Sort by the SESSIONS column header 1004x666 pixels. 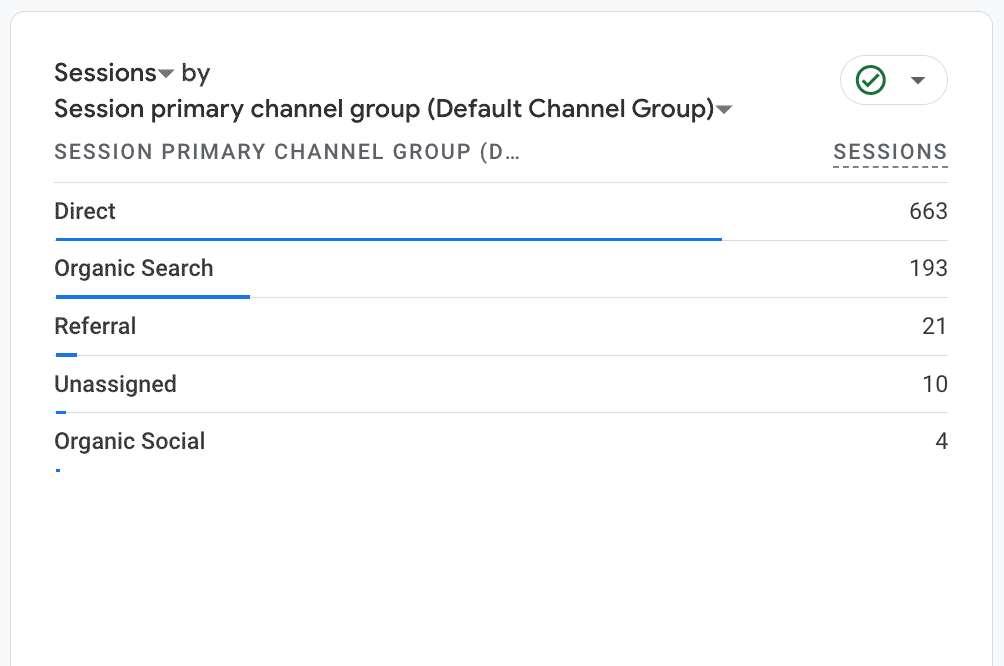(890, 152)
